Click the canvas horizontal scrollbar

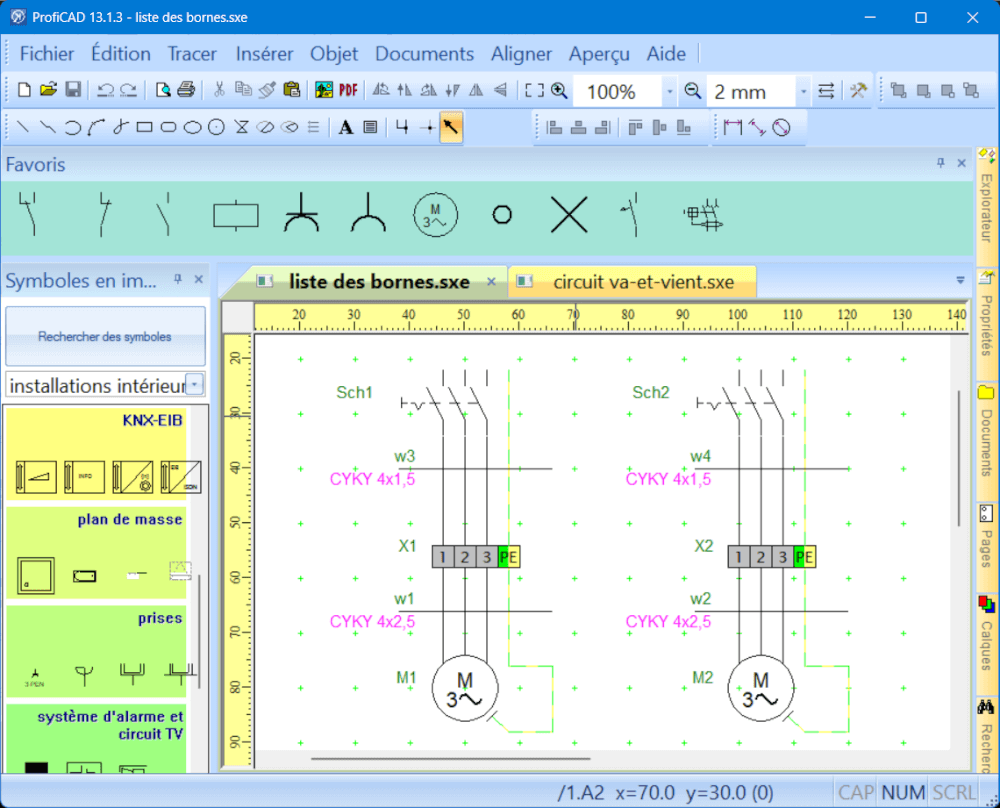[x=450, y=758]
